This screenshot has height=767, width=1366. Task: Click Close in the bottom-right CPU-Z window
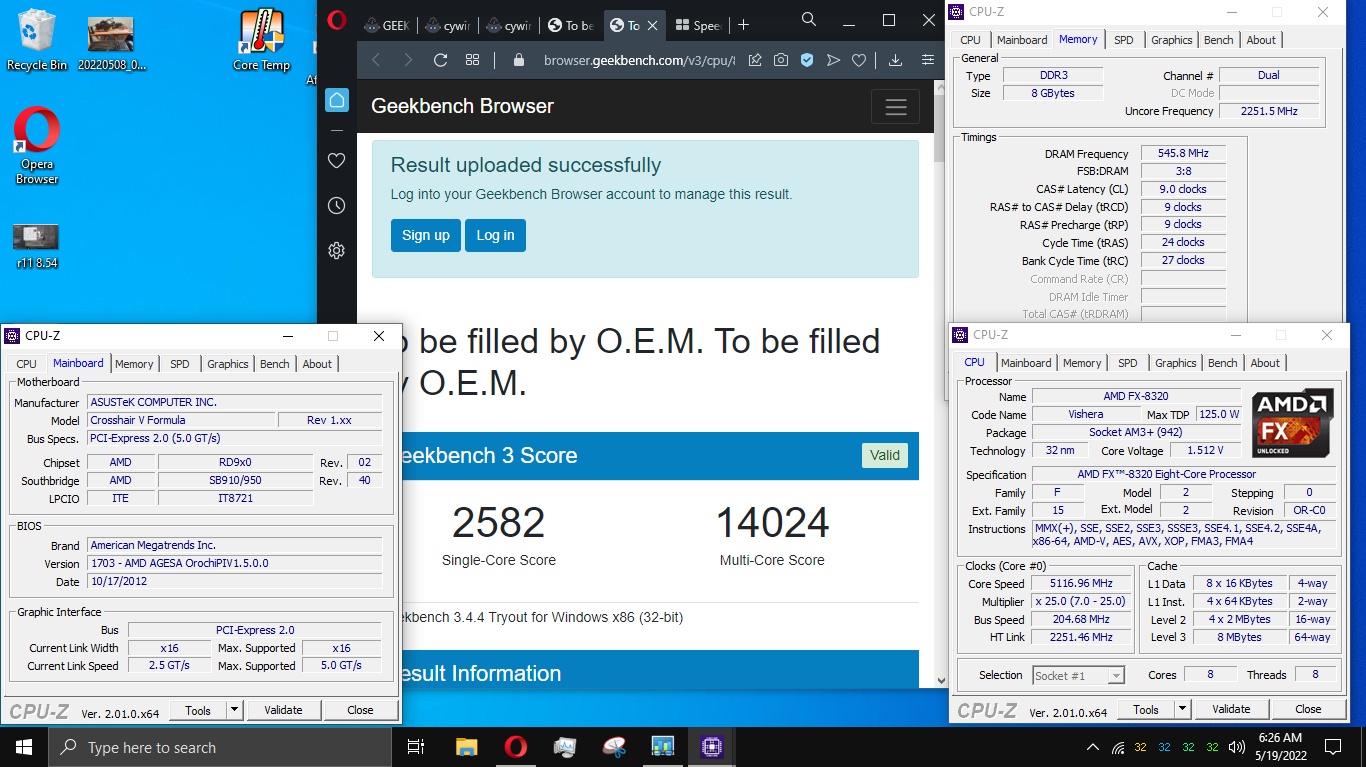[1308, 709]
